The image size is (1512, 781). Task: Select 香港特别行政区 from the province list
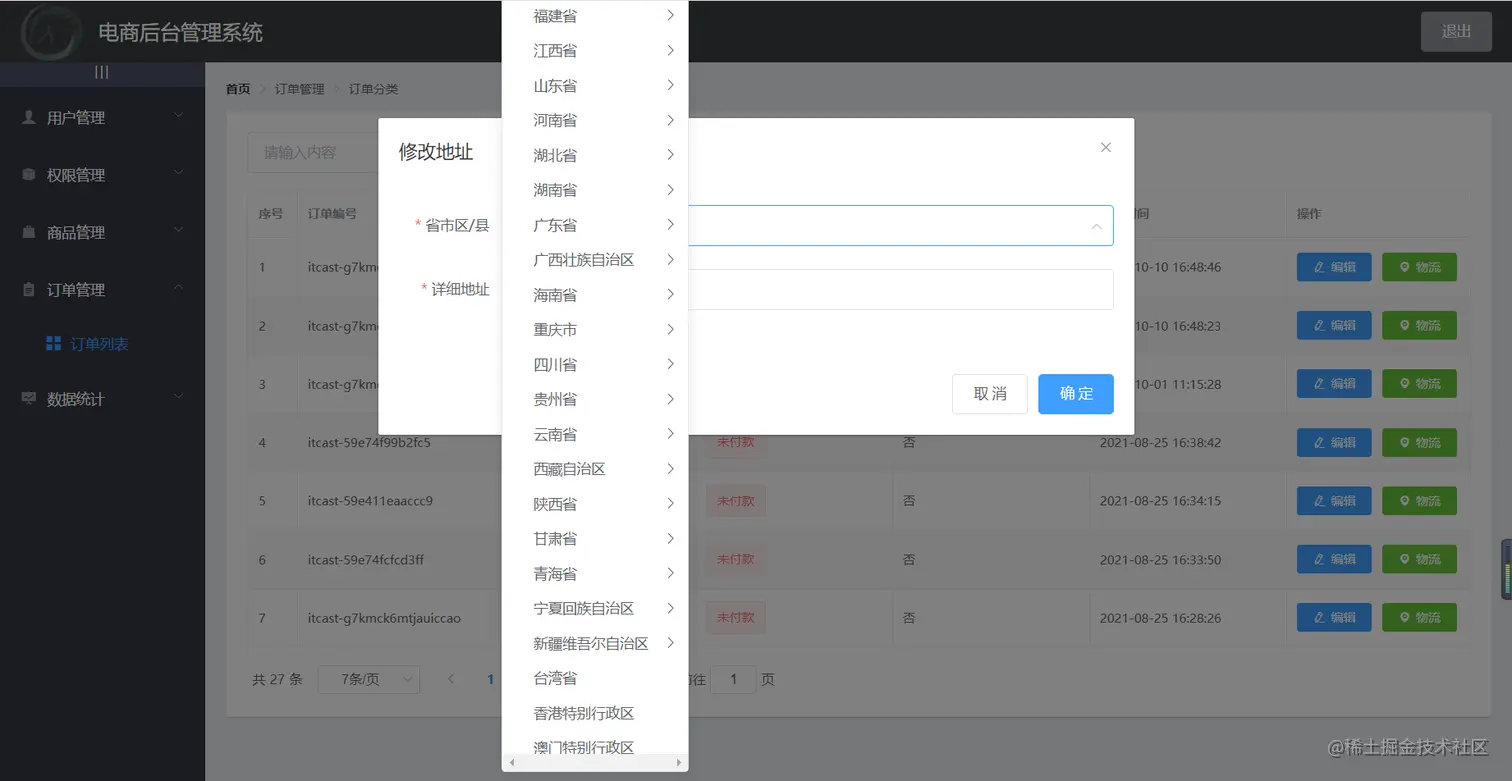[x=595, y=713]
